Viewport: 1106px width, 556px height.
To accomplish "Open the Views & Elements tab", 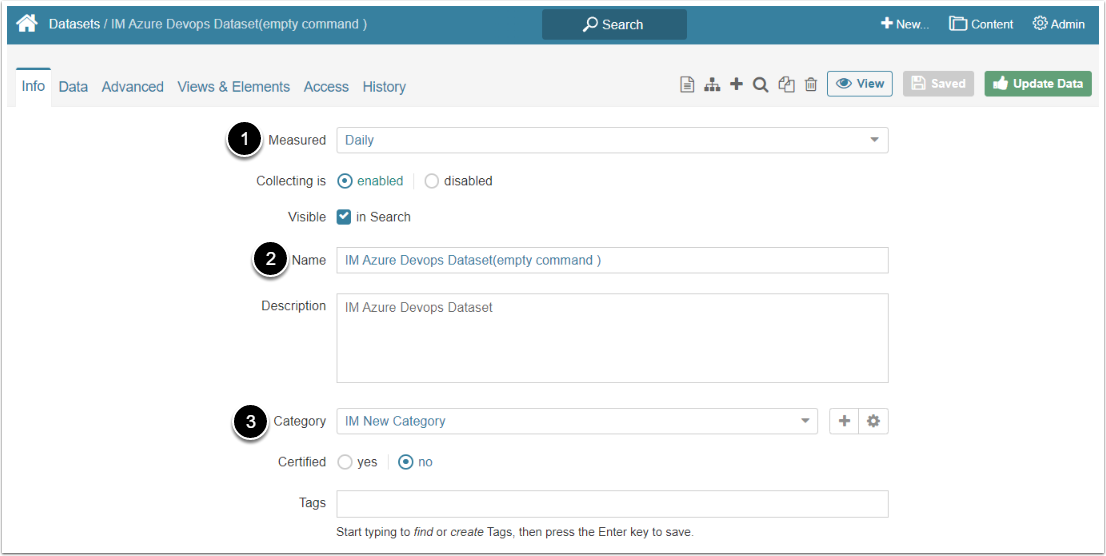I will pos(233,87).
